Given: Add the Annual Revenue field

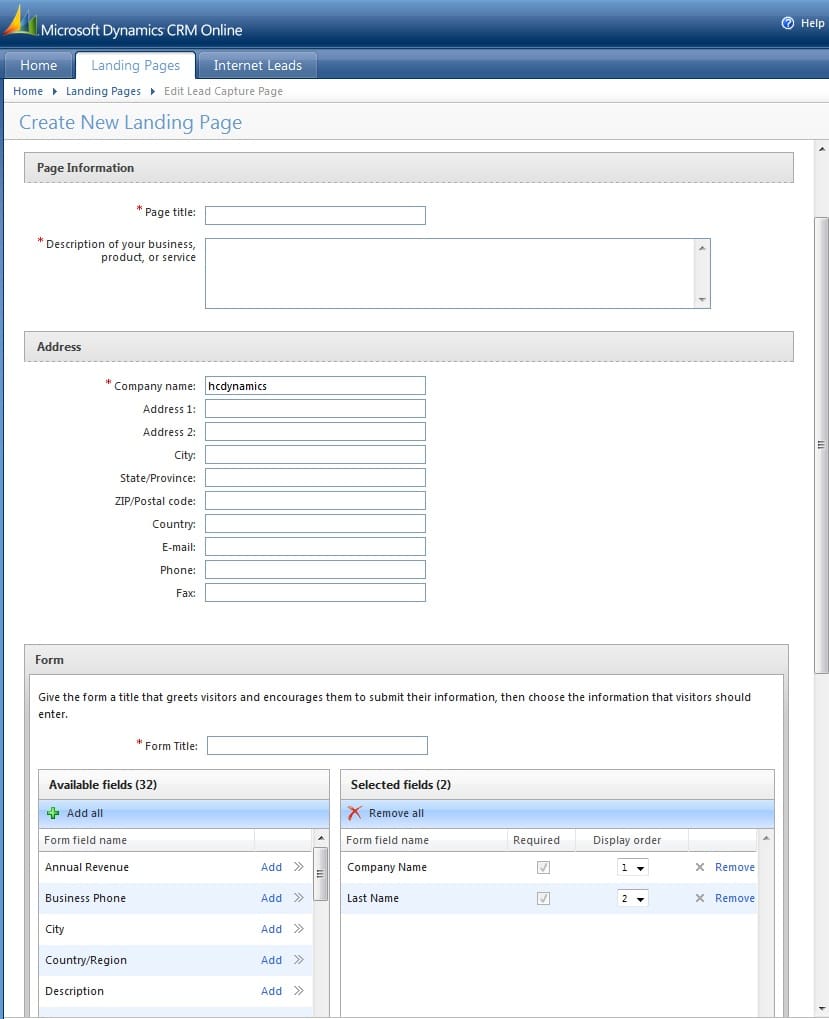Looking at the screenshot, I should point(272,867).
